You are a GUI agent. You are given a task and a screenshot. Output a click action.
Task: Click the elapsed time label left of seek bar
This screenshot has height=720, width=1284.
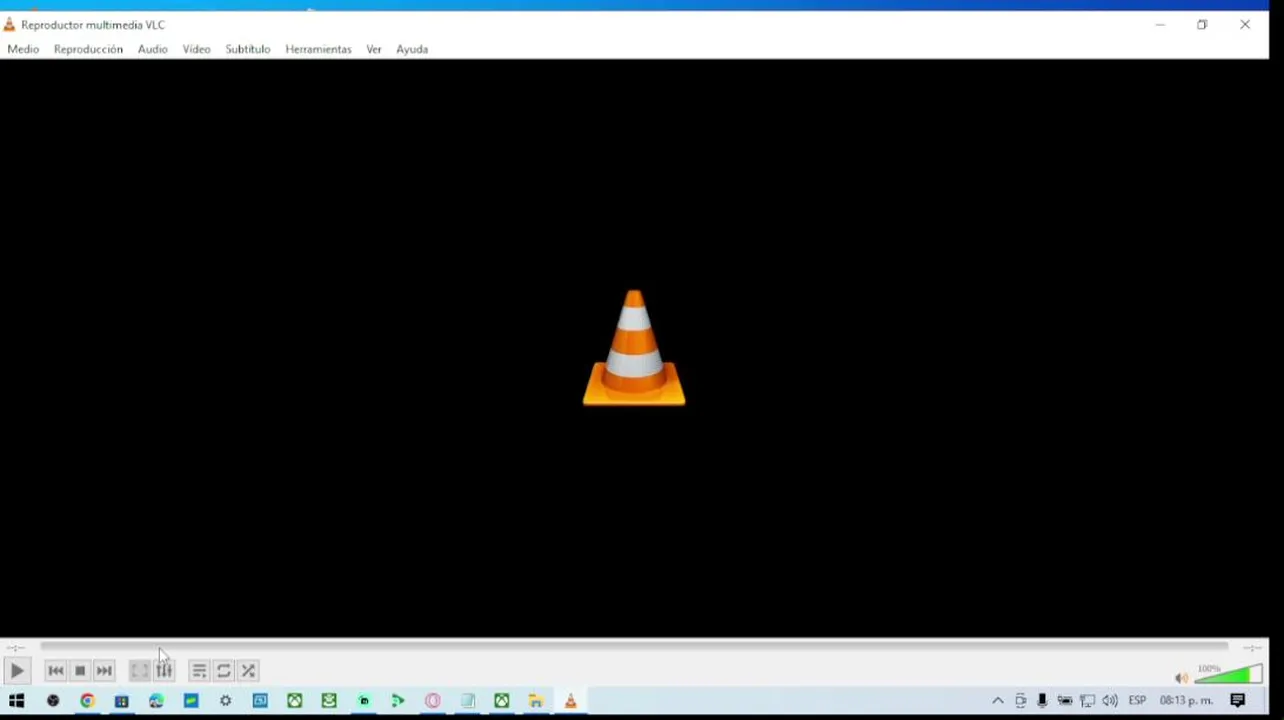[x=16, y=648]
